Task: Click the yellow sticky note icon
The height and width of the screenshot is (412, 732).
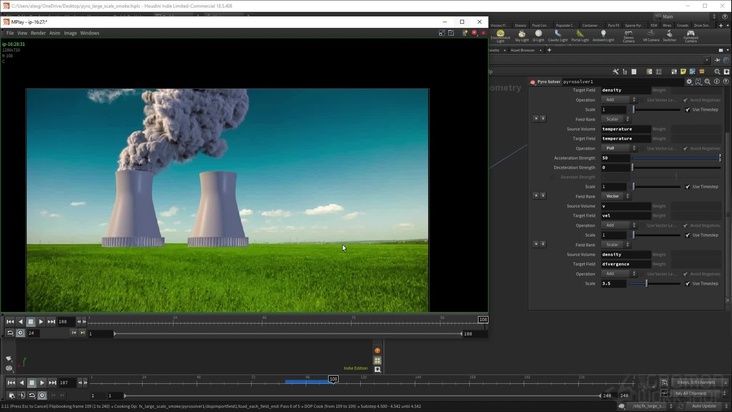Action: (x=683, y=71)
